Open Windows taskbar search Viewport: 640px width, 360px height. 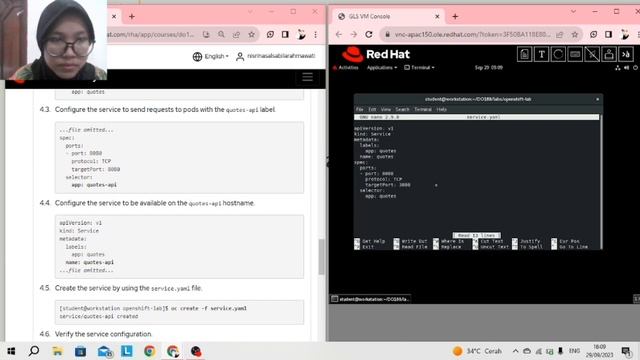[x=34, y=351]
